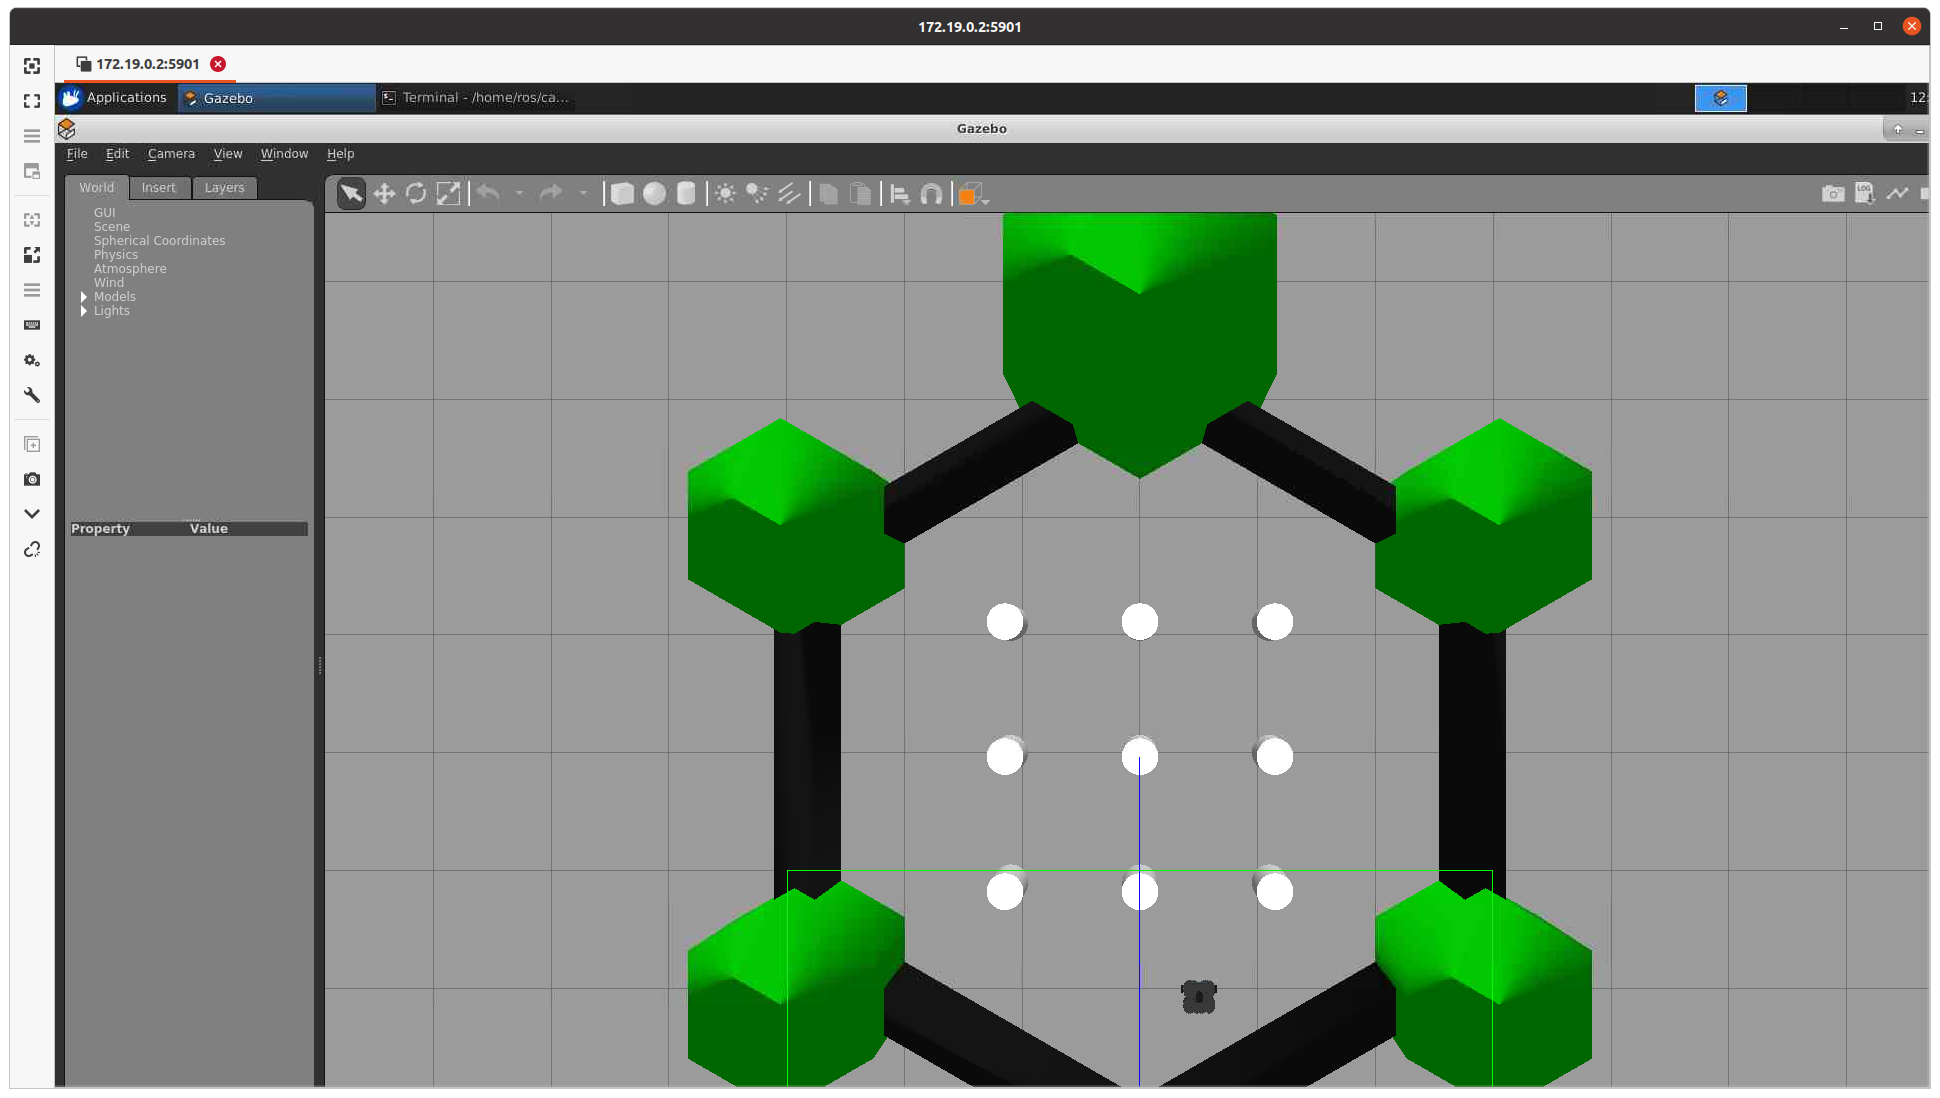
Task: Select Spherical Coordinates tree item
Action: [160, 240]
